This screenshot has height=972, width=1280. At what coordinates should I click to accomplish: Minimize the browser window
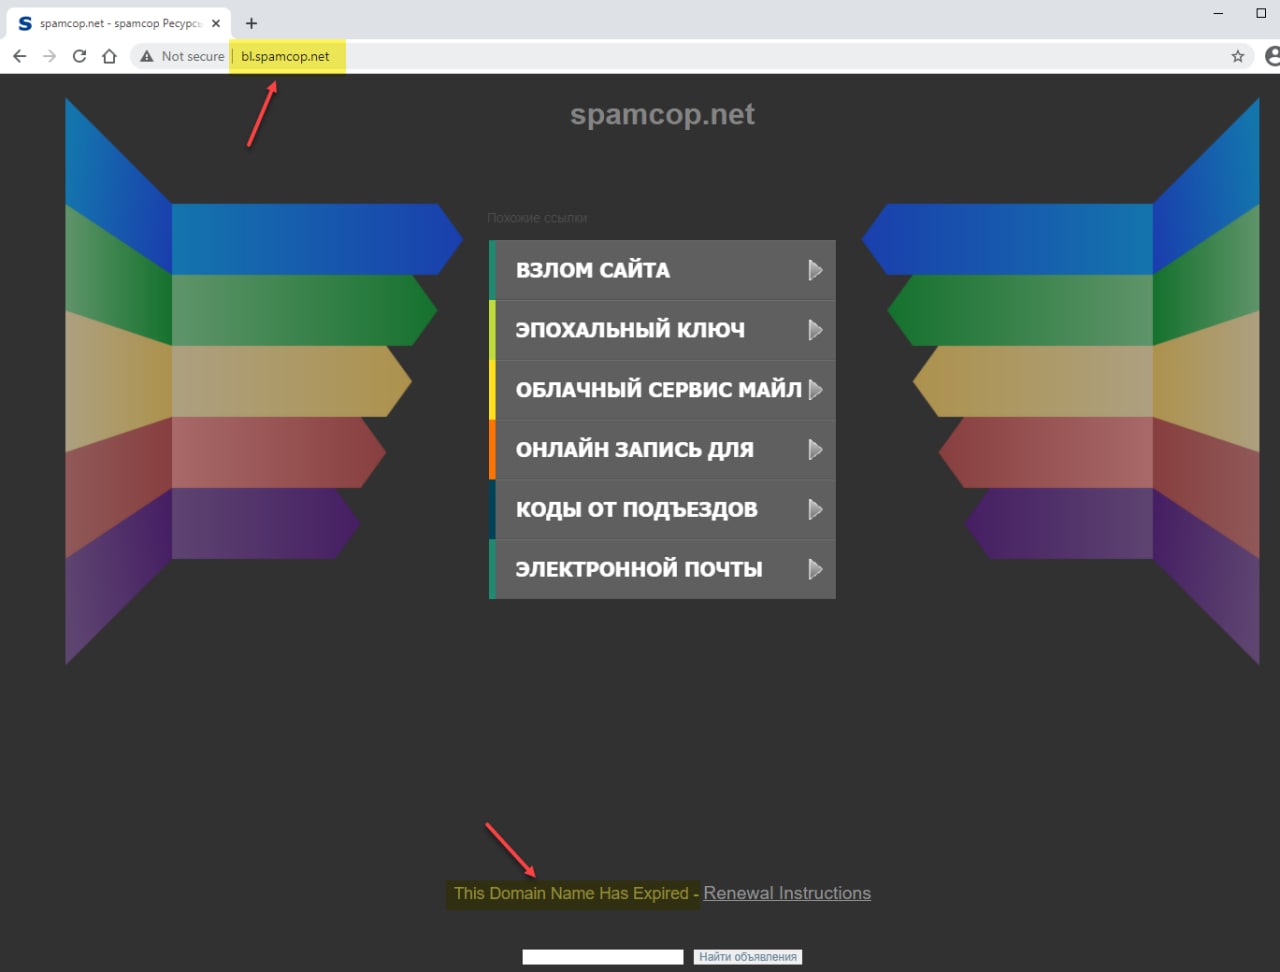tap(1218, 14)
